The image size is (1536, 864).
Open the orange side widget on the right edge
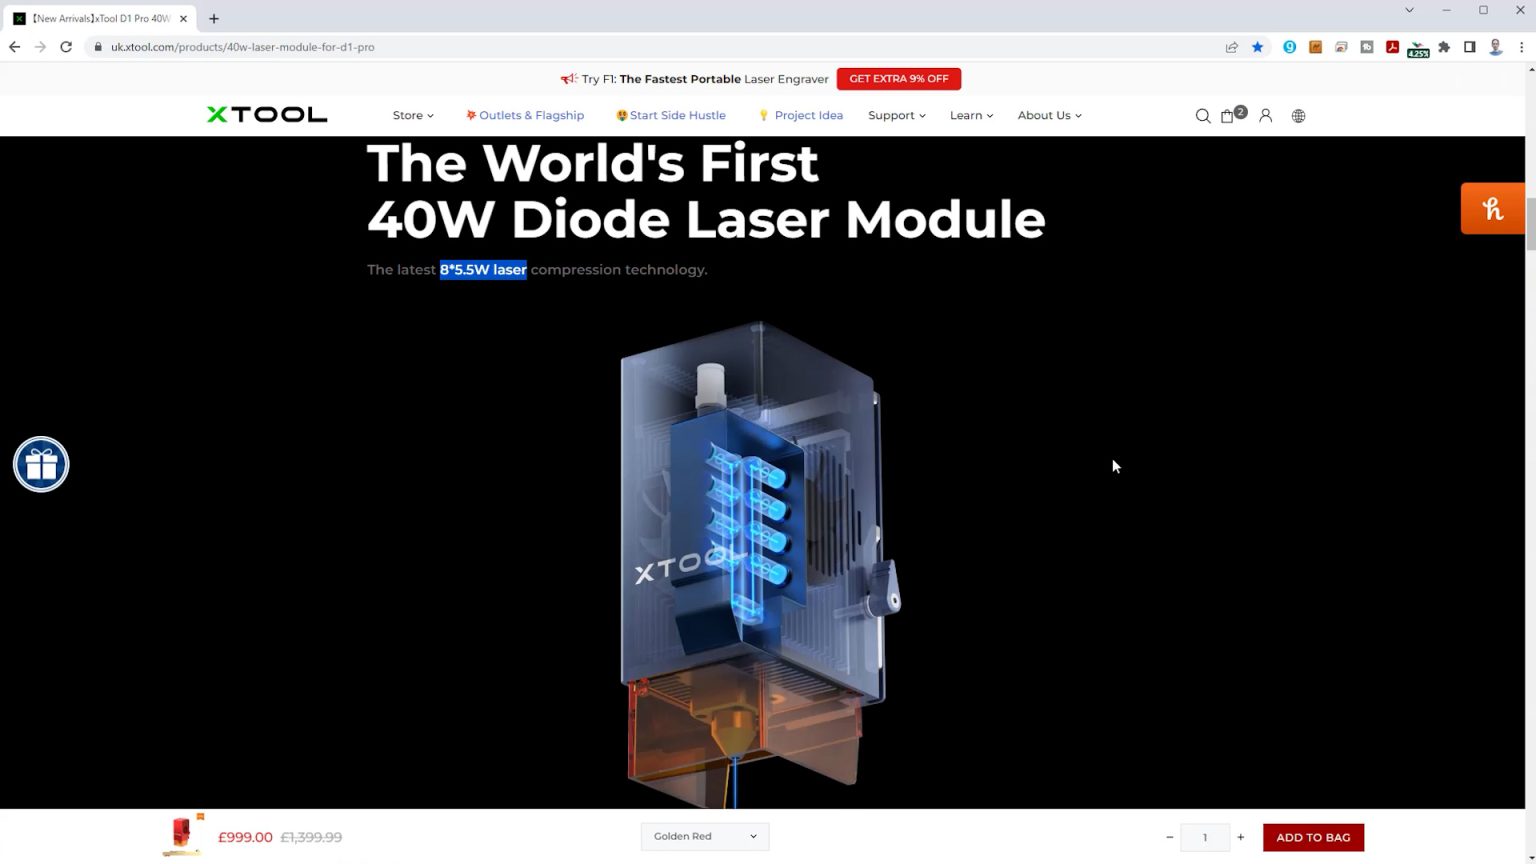coord(1492,208)
